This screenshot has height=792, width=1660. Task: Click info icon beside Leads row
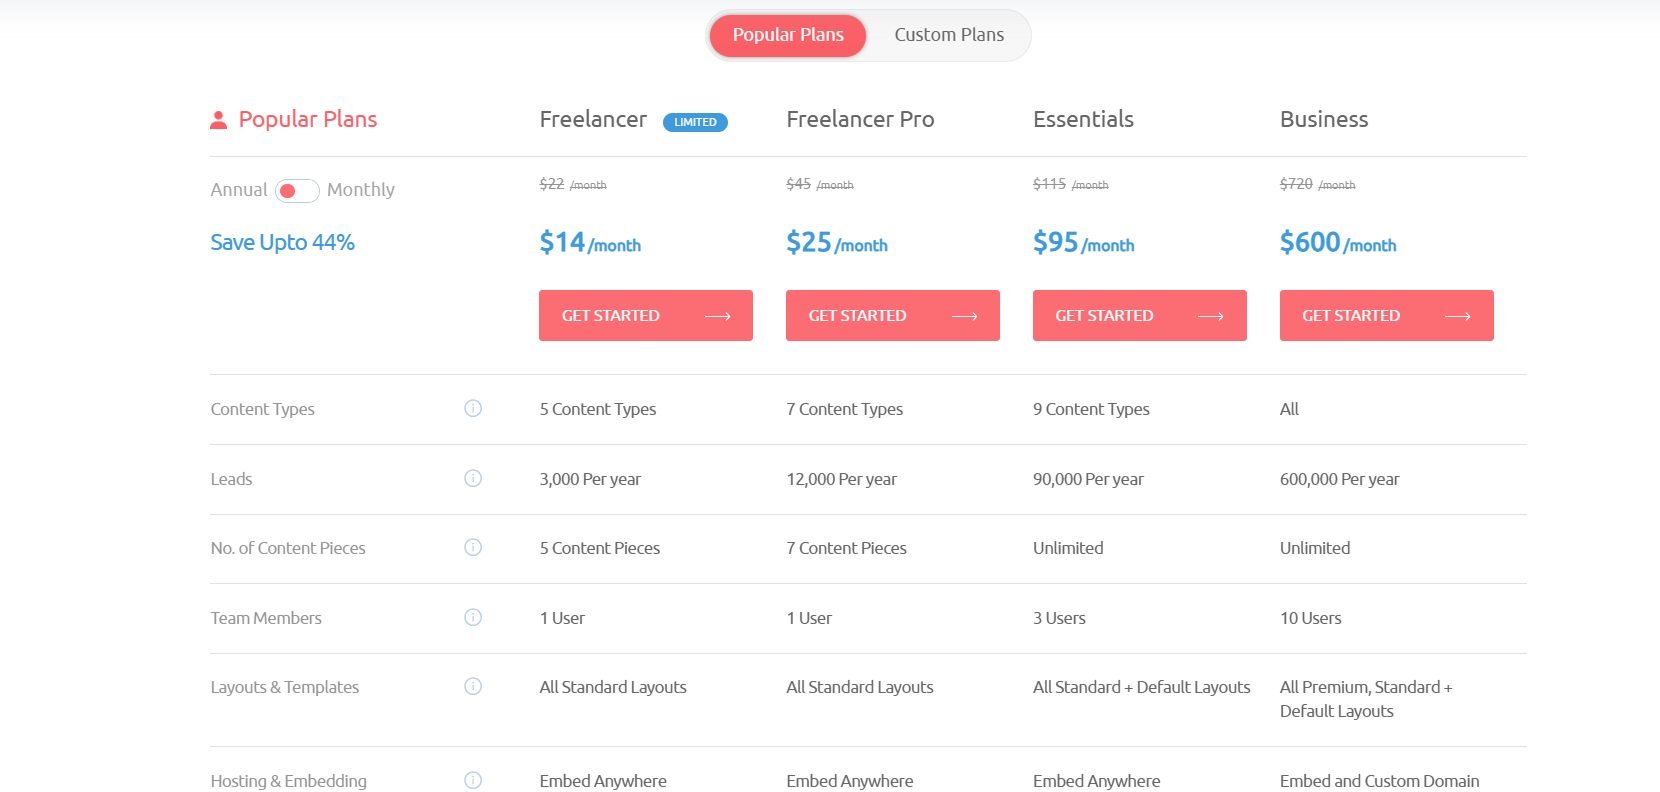(x=473, y=478)
